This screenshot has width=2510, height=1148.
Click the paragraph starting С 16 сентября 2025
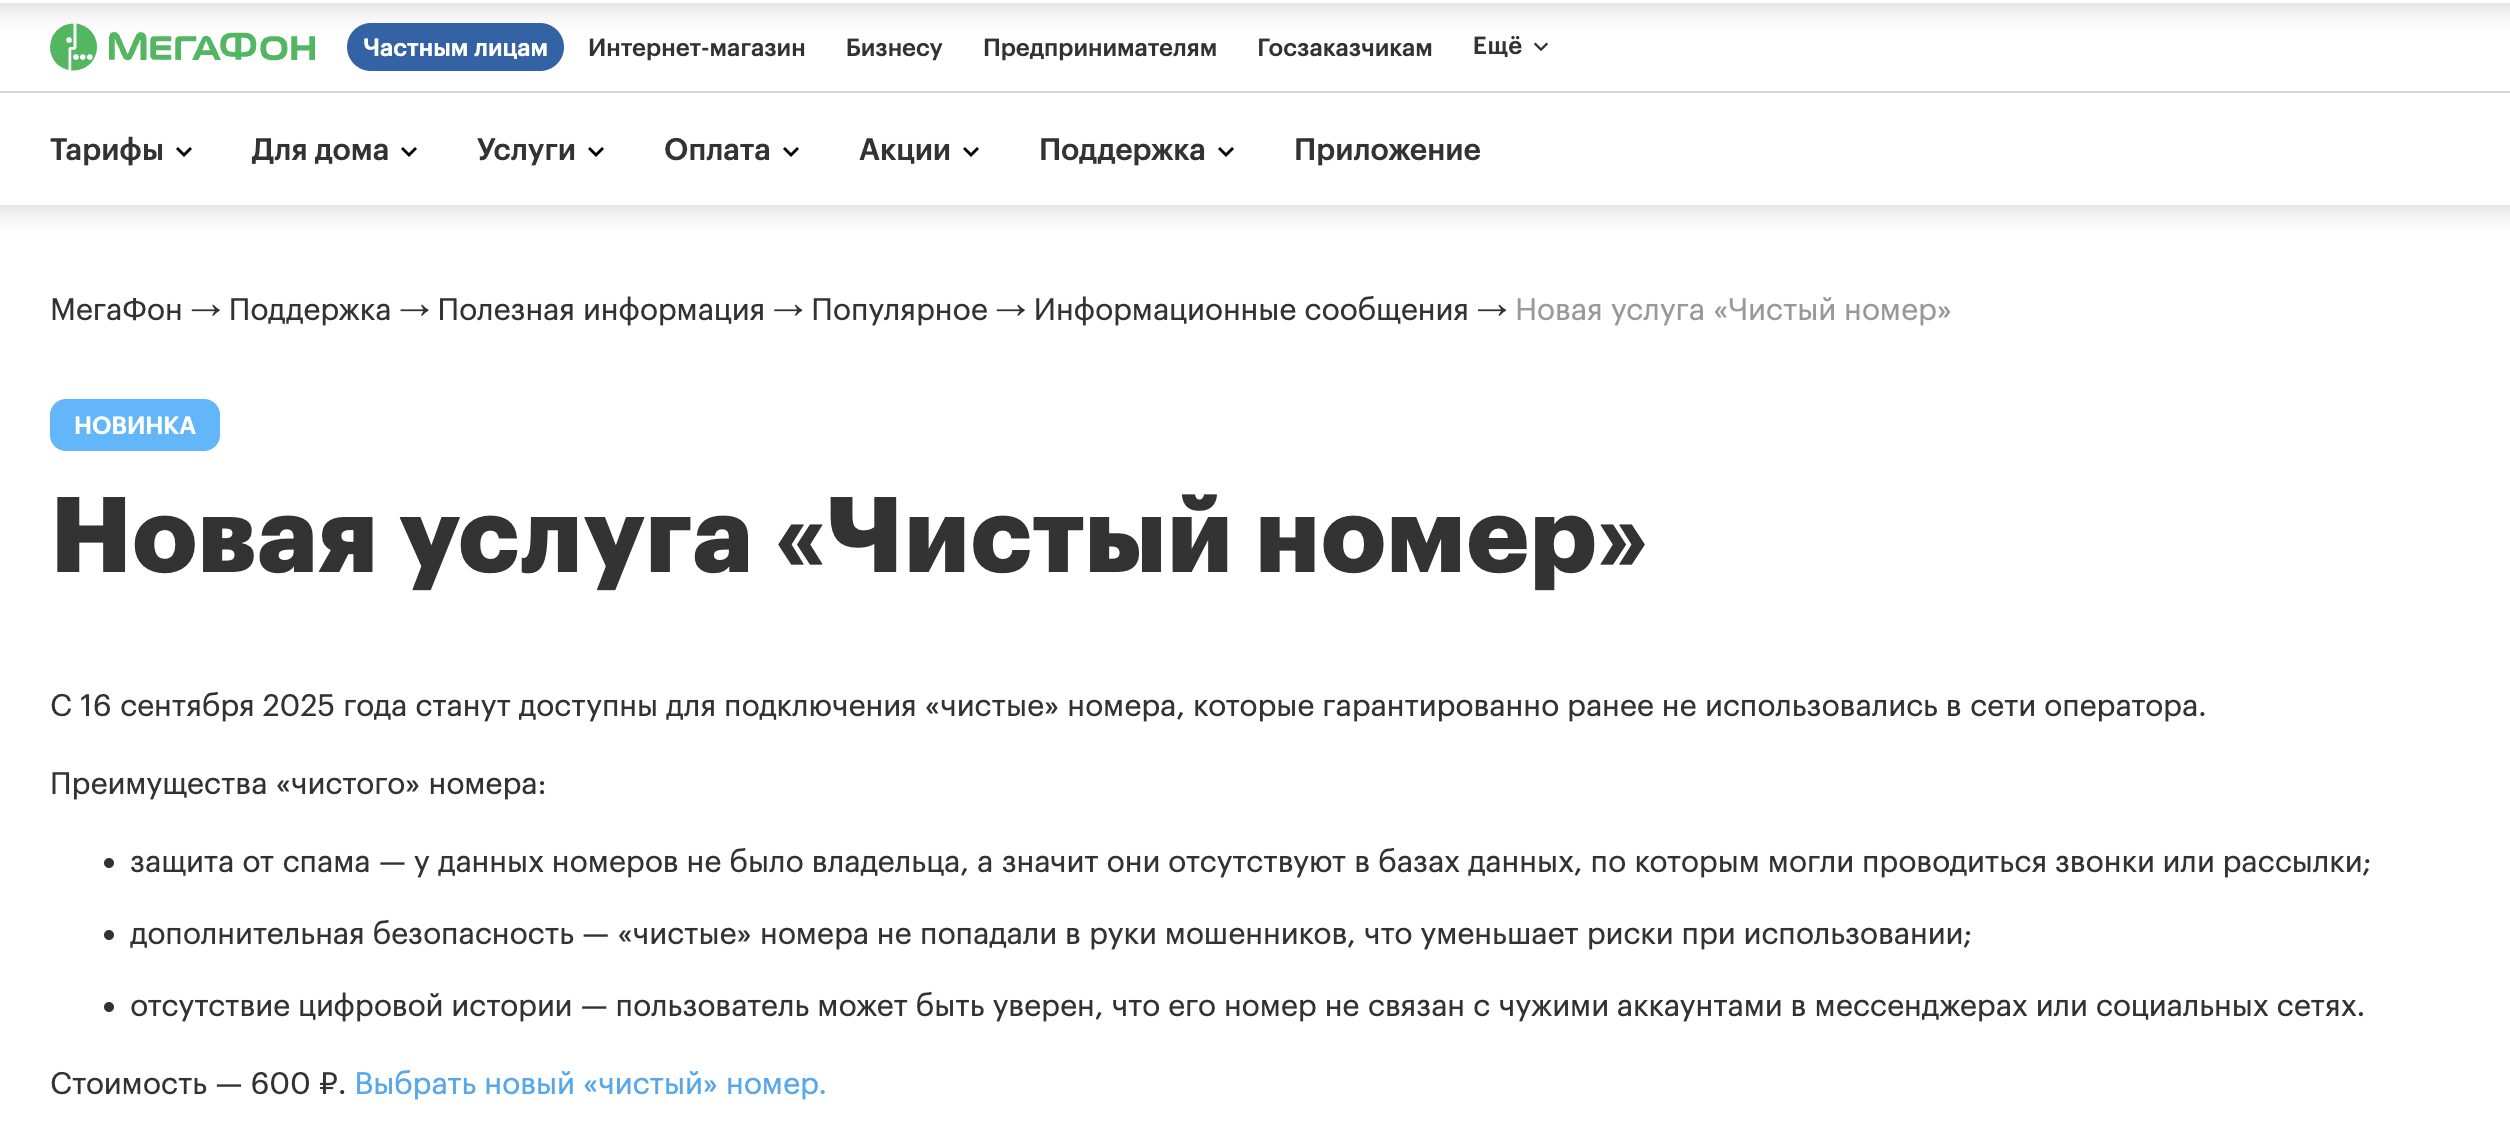tap(1128, 706)
